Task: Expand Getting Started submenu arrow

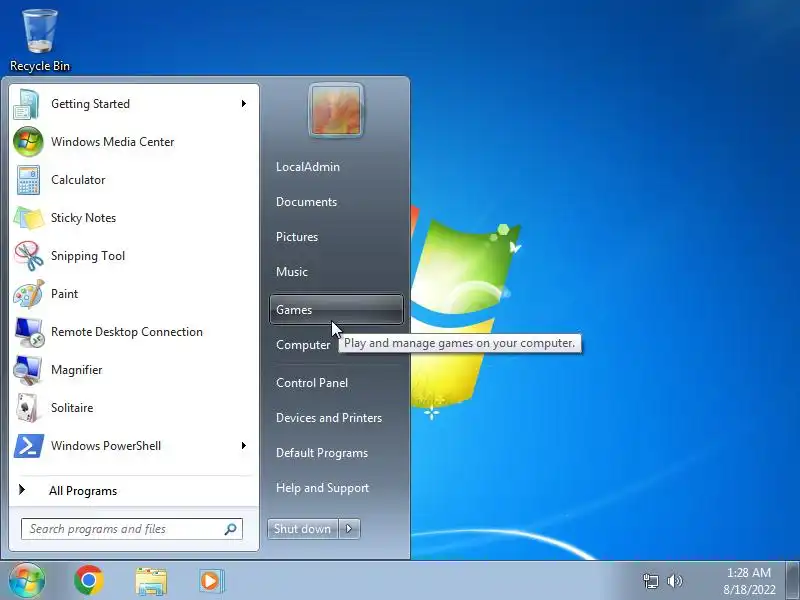Action: pyautogui.click(x=244, y=104)
